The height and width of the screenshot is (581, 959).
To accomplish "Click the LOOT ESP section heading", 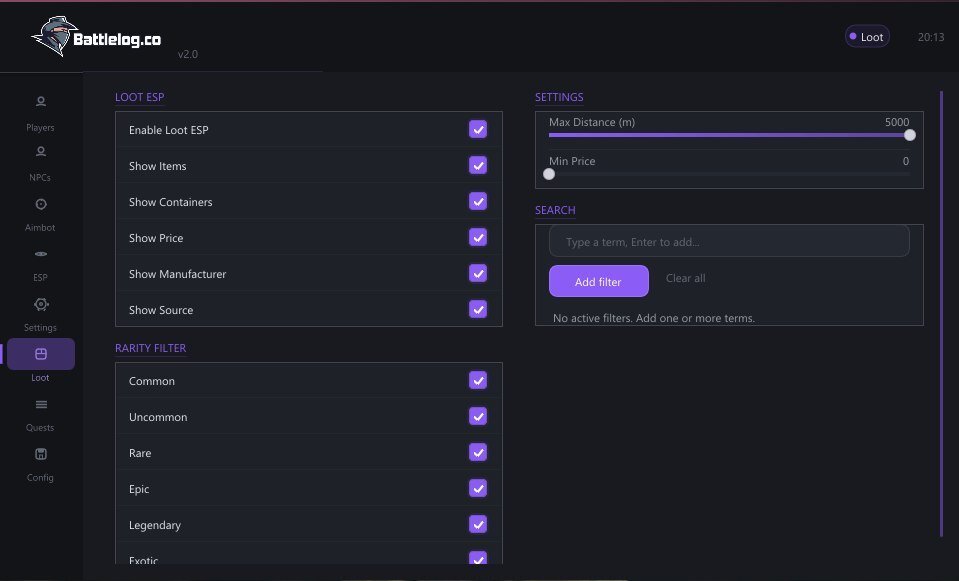I will click(139, 97).
